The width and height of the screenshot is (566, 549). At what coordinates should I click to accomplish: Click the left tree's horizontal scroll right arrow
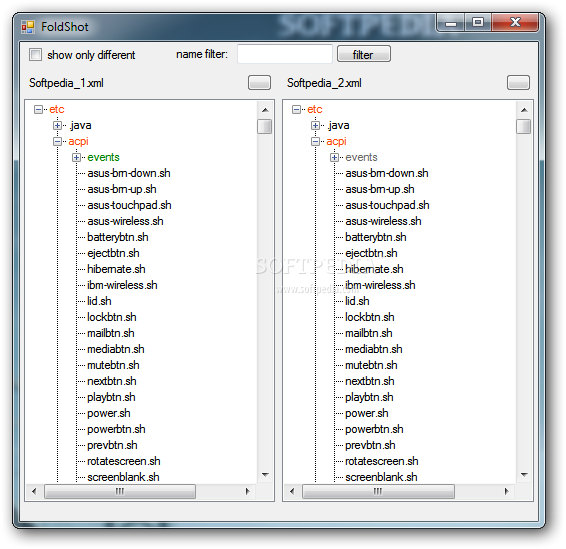[x=248, y=491]
